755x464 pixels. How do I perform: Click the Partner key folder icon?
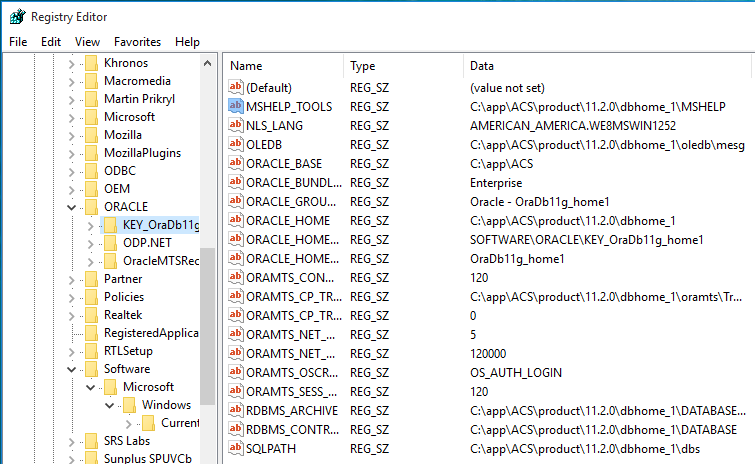tap(91, 279)
